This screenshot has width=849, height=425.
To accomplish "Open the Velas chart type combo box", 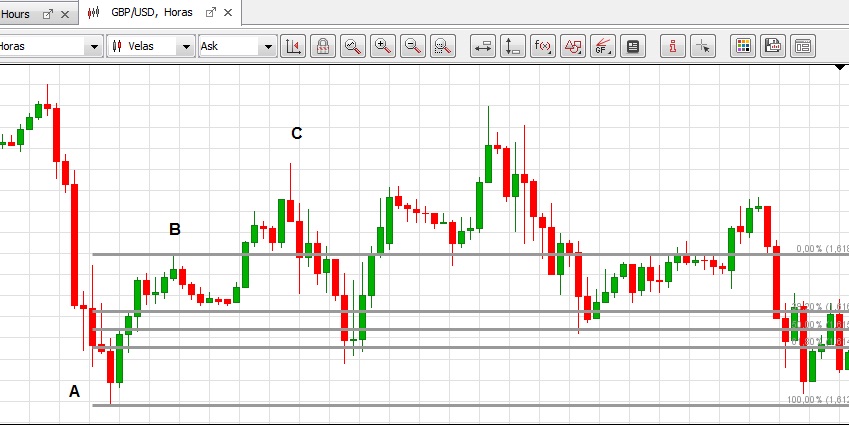I will pos(151,46).
